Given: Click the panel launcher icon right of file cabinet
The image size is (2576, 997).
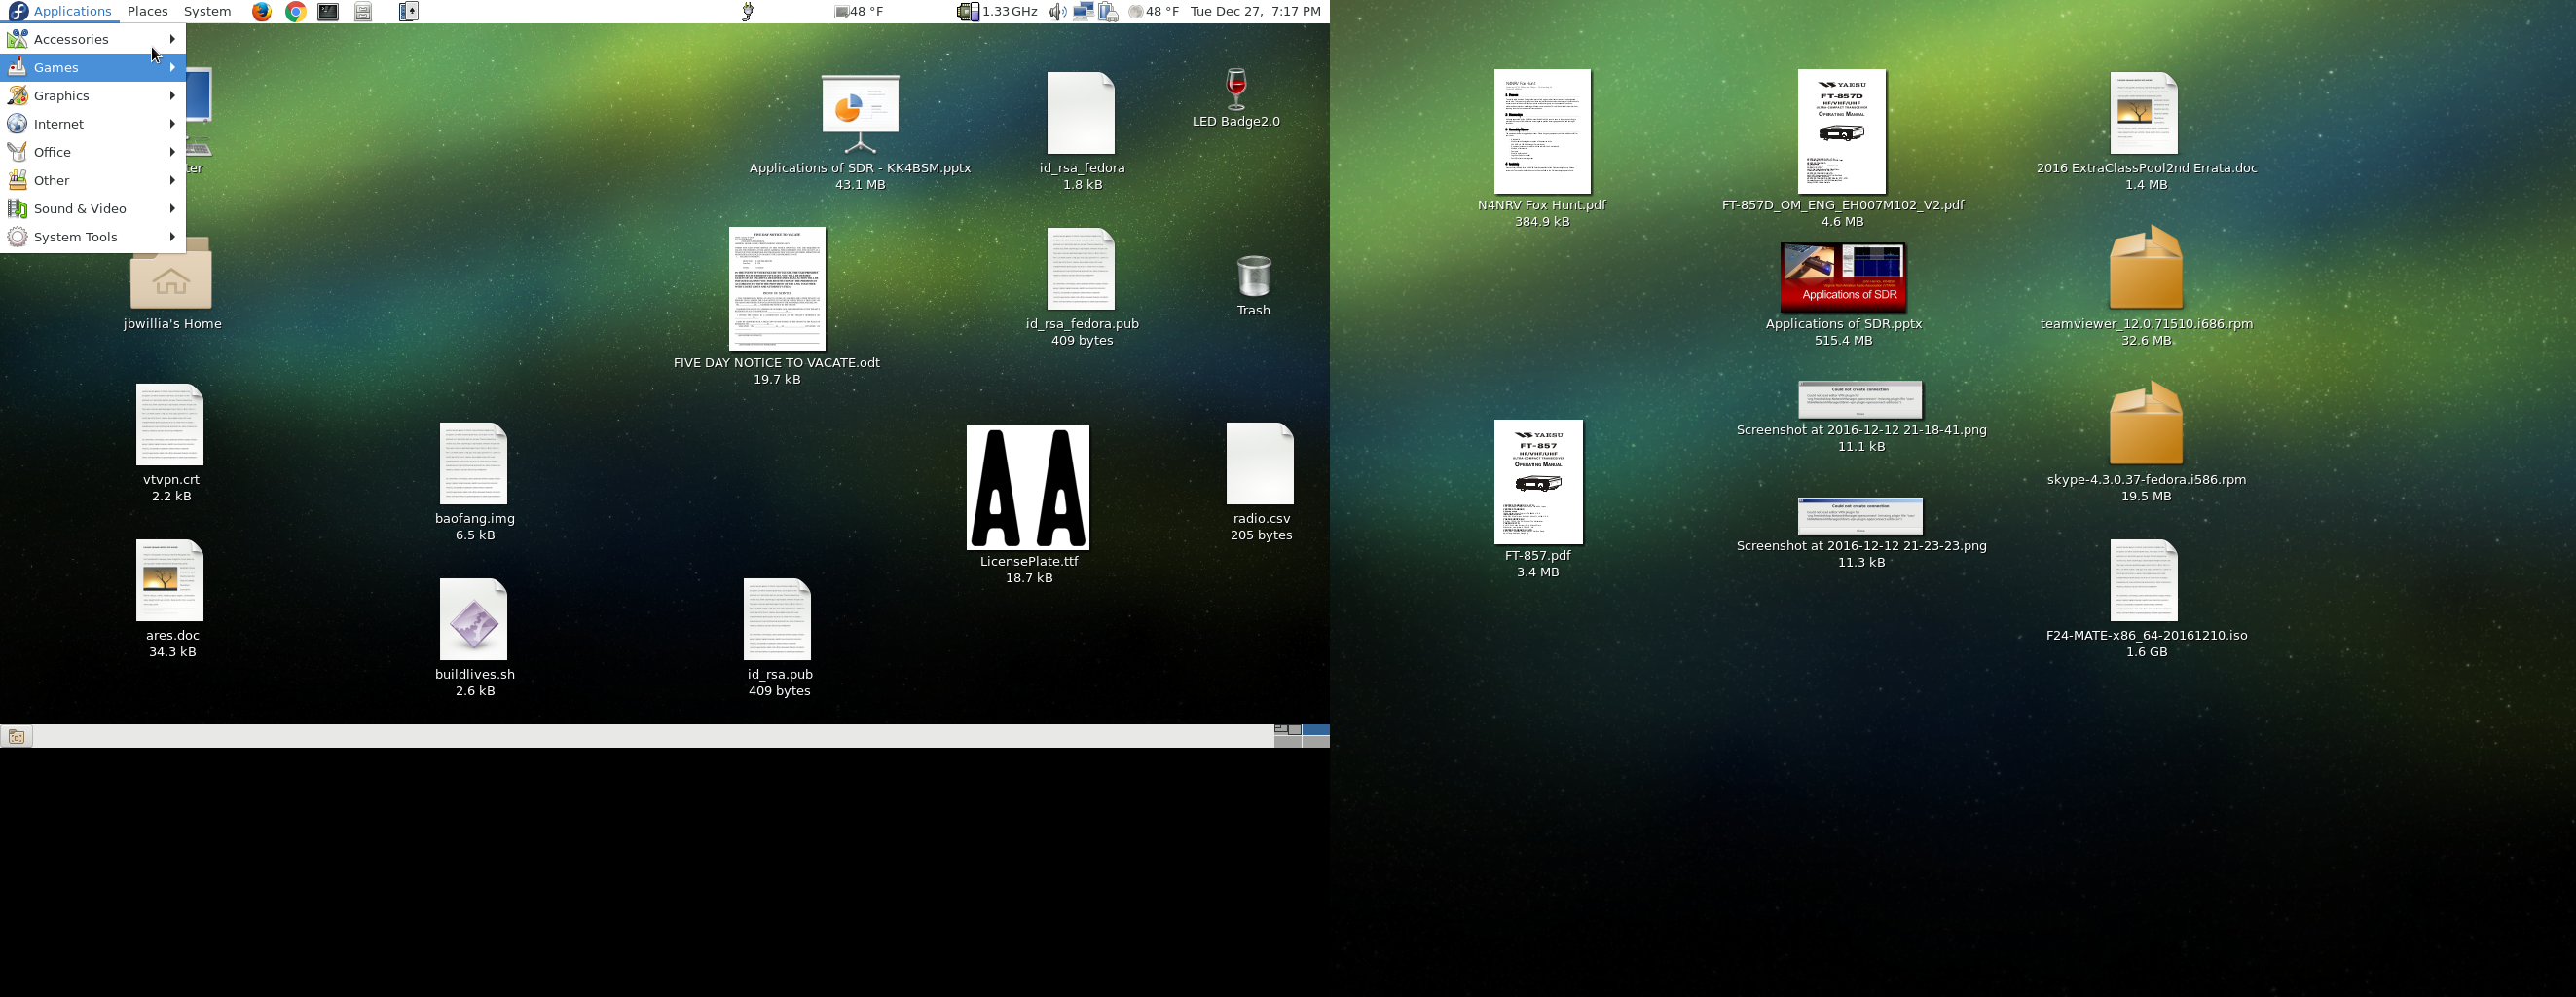Looking at the screenshot, I should coord(408,12).
